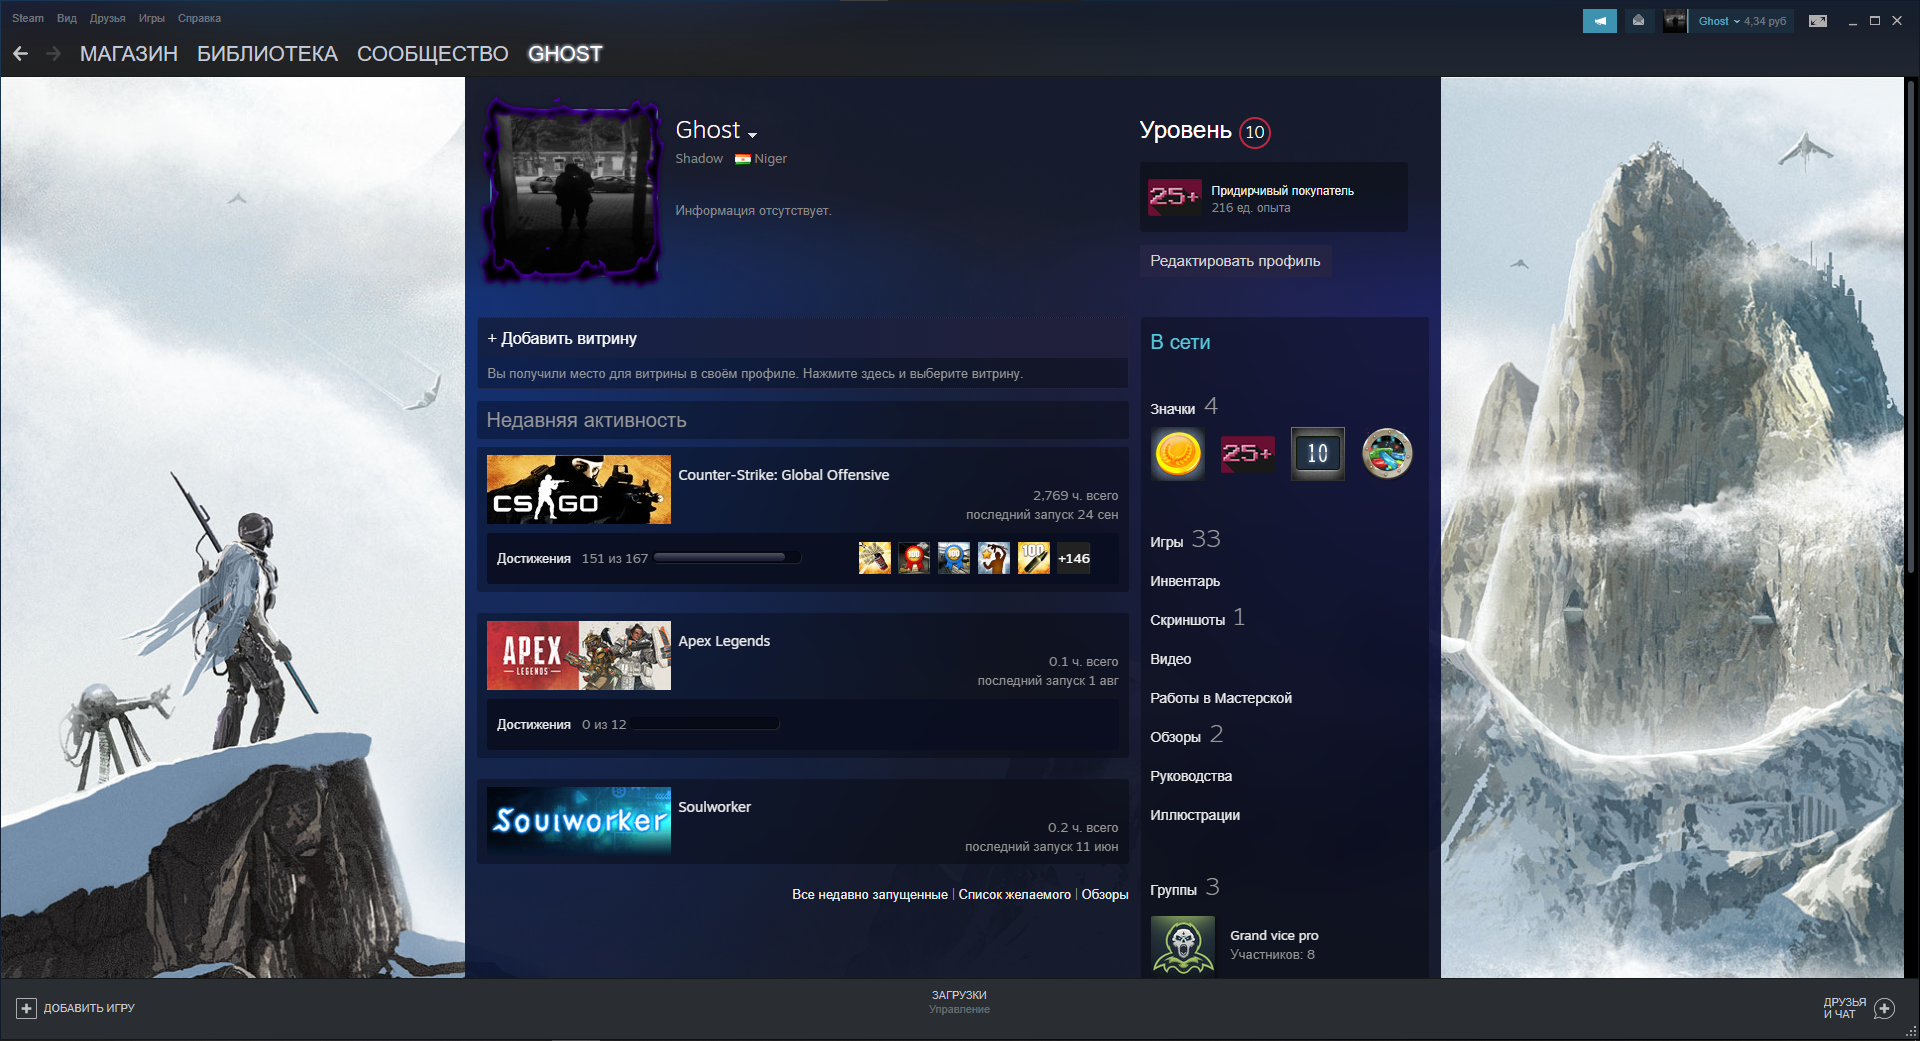This screenshot has height=1041, width=1920.
Task: Open the Иллюстрации link
Action: pyautogui.click(x=1195, y=815)
